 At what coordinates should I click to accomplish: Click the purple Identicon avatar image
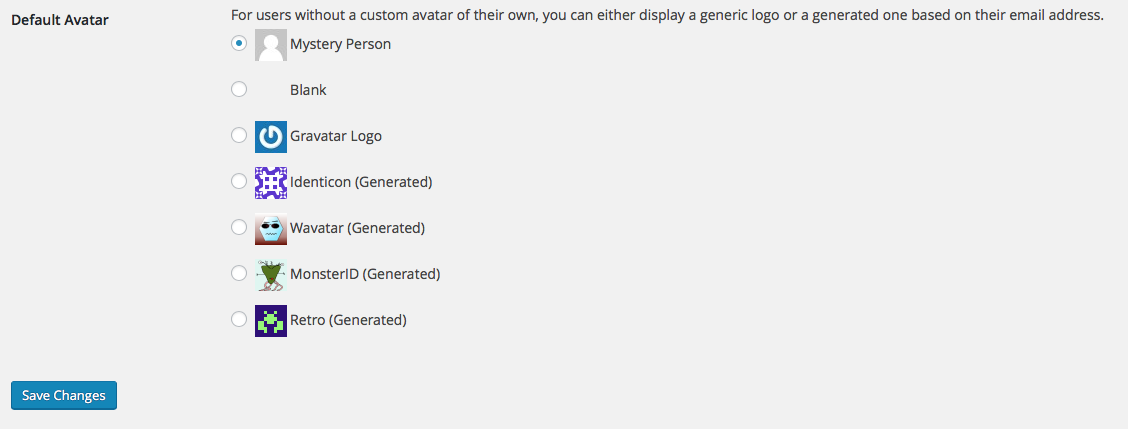tap(271, 183)
